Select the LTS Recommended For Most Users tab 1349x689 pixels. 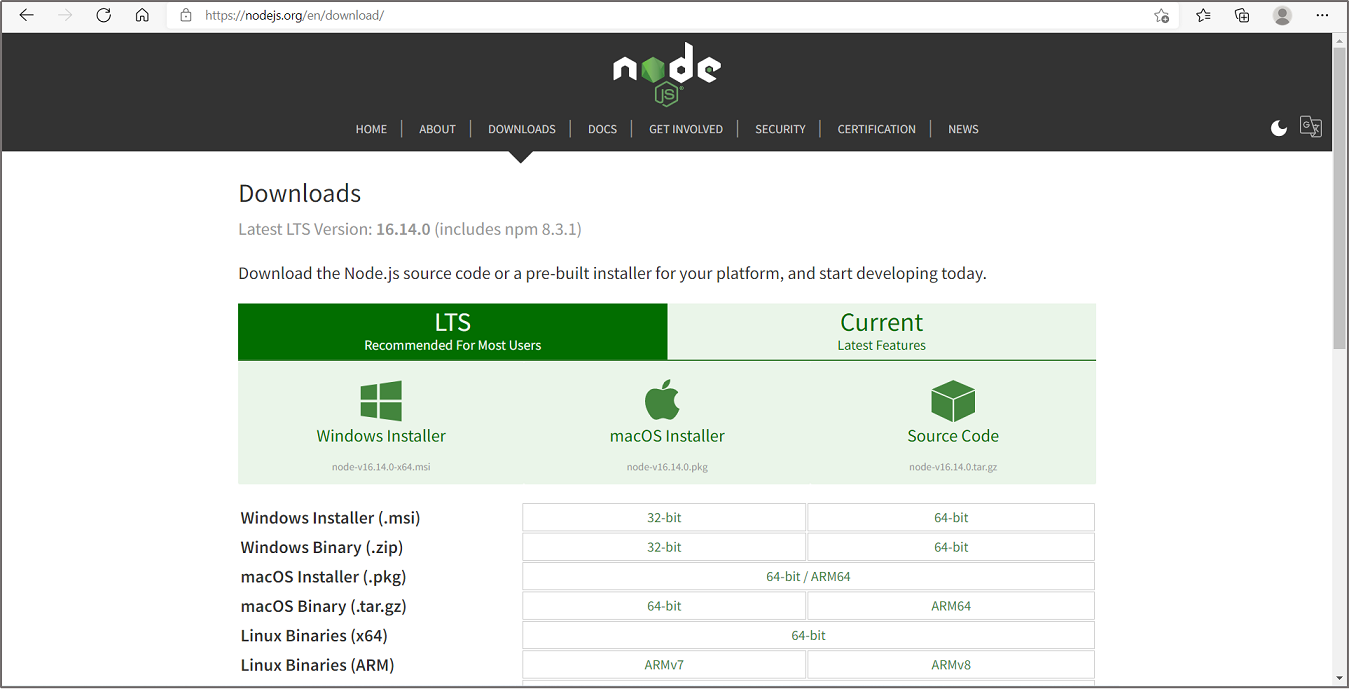452,332
